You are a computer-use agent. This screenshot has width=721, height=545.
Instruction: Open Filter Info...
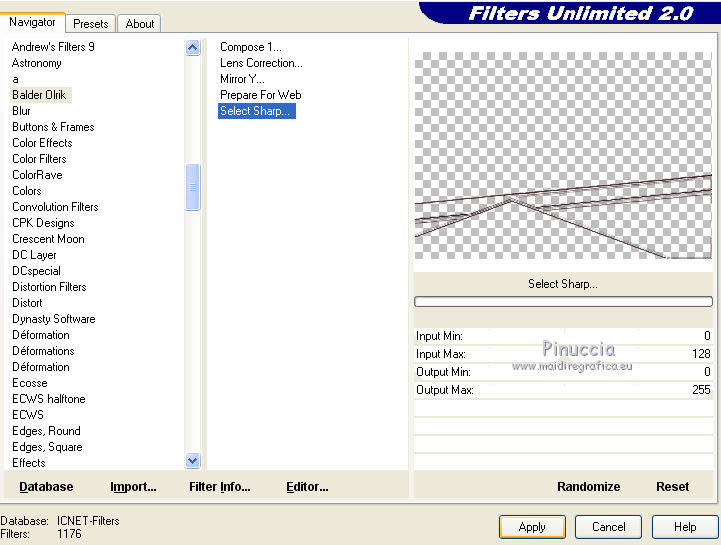tap(220, 487)
